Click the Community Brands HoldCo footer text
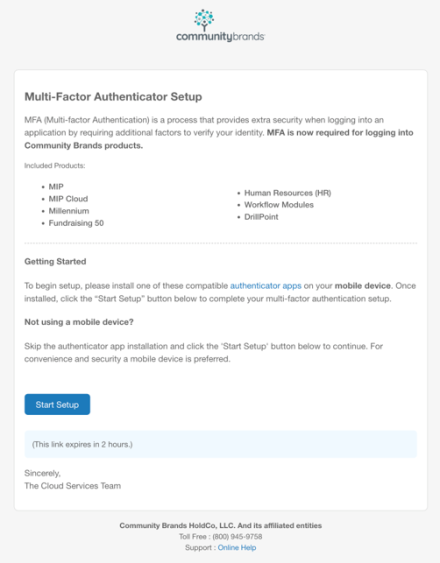The image size is (440, 563). click(221, 525)
